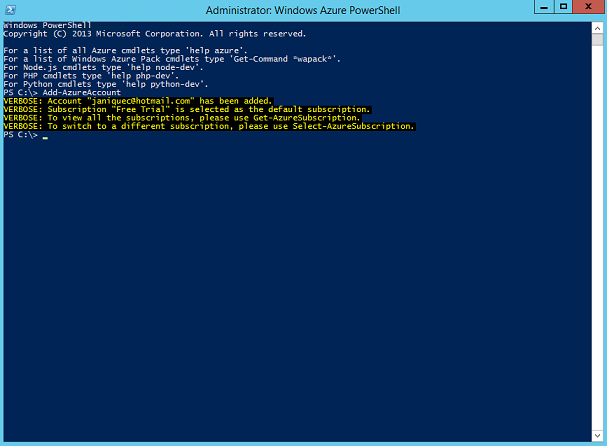Click the window title text
Viewport: 607px width, 446px height.
tap(303, 10)
